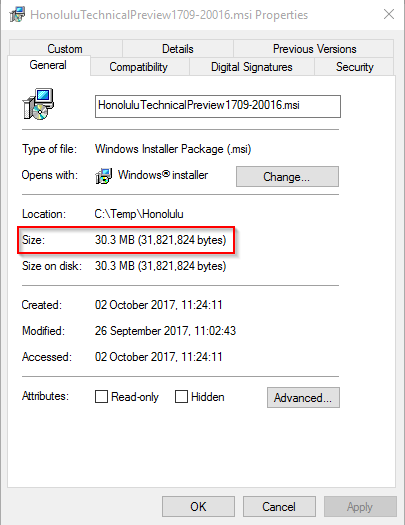Click the Size value 30.3 MB text
405x525 pixels.
coord(115,240)
